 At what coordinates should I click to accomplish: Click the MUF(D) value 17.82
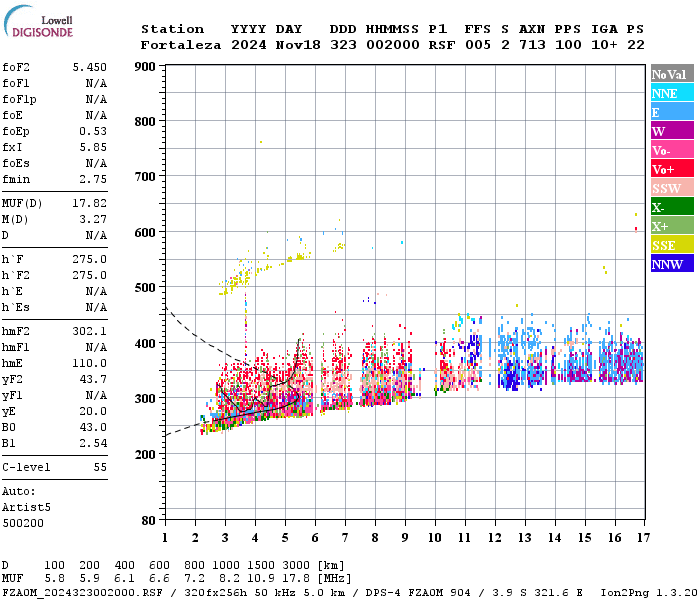(90, 204)
